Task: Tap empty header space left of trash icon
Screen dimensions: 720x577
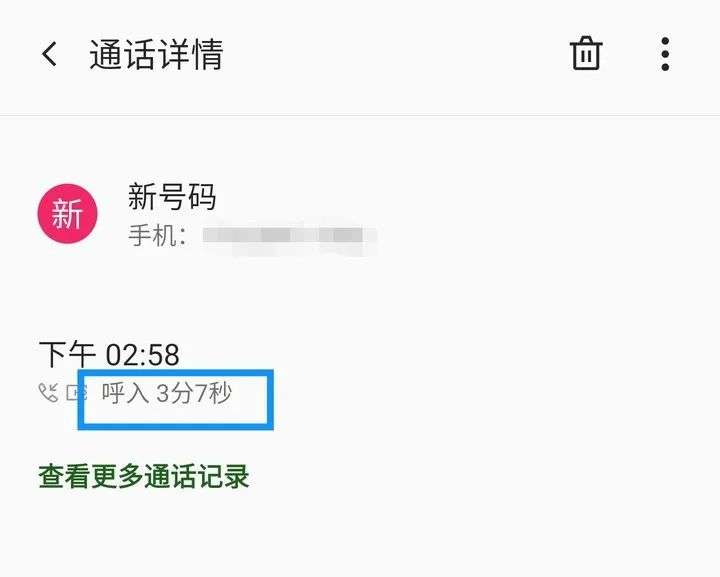Action: click(x=395, y=54)
